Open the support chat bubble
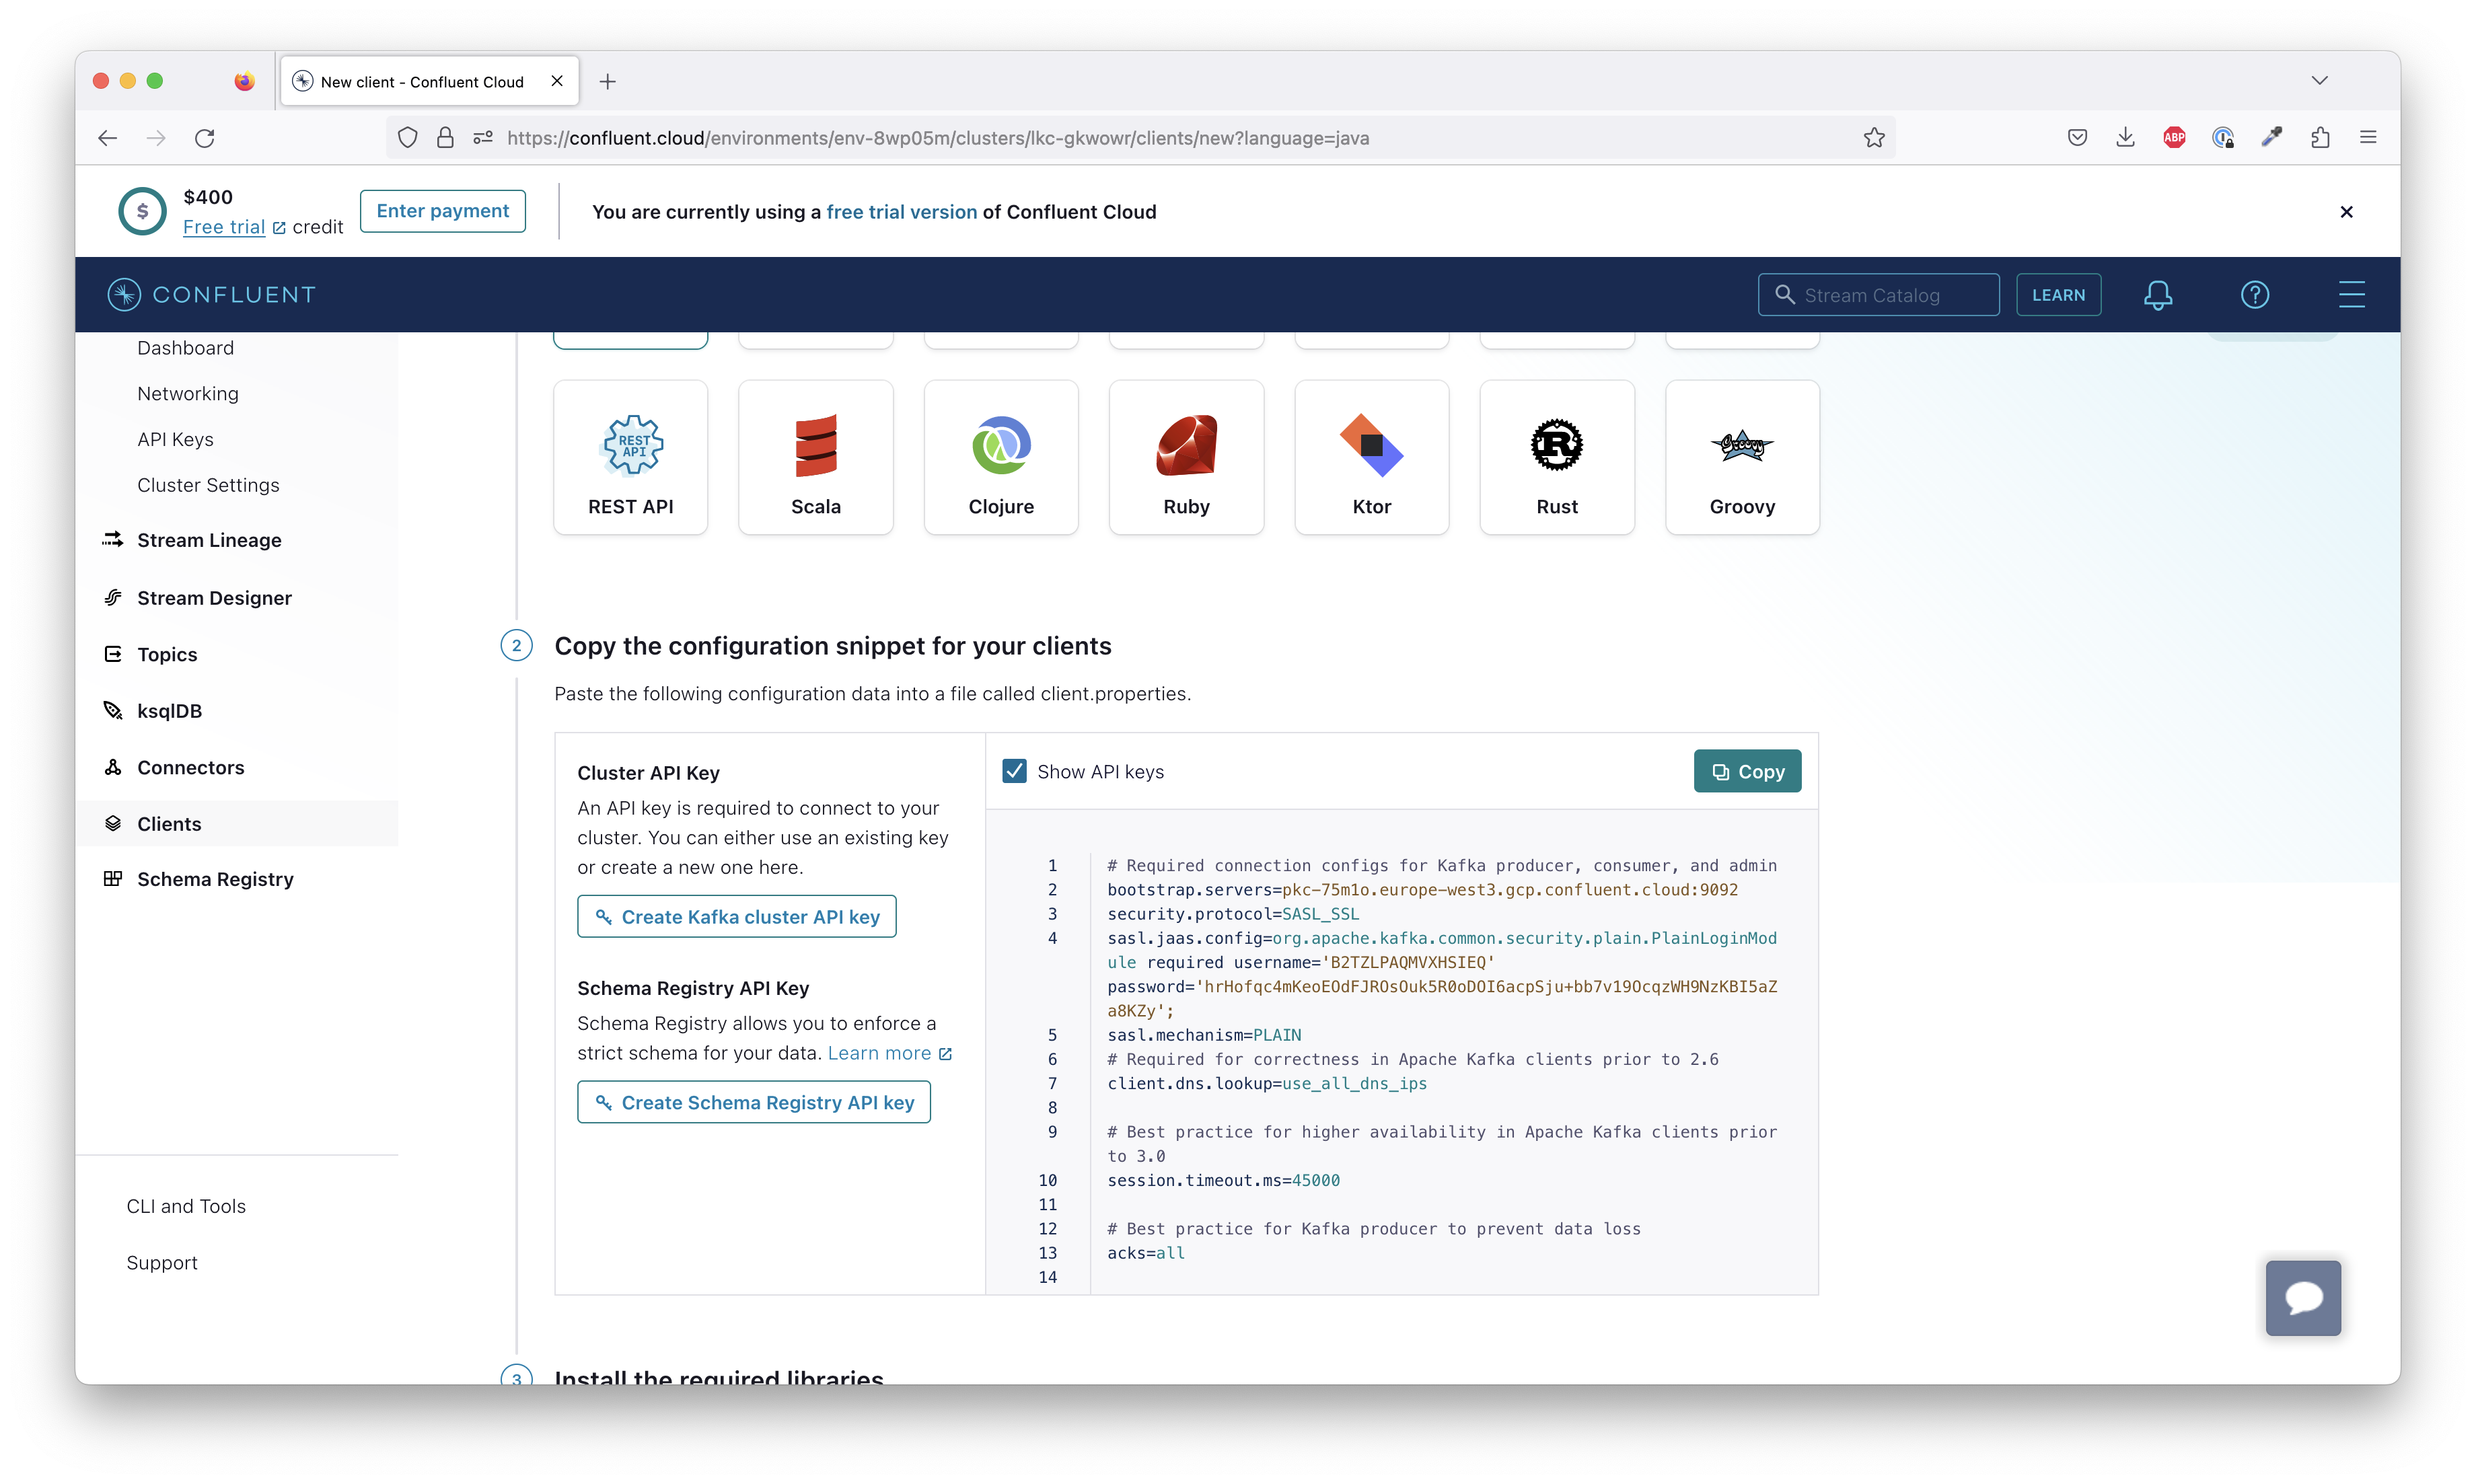This screenshot has height=1484, width=2476. (x=2302, y=1298)
